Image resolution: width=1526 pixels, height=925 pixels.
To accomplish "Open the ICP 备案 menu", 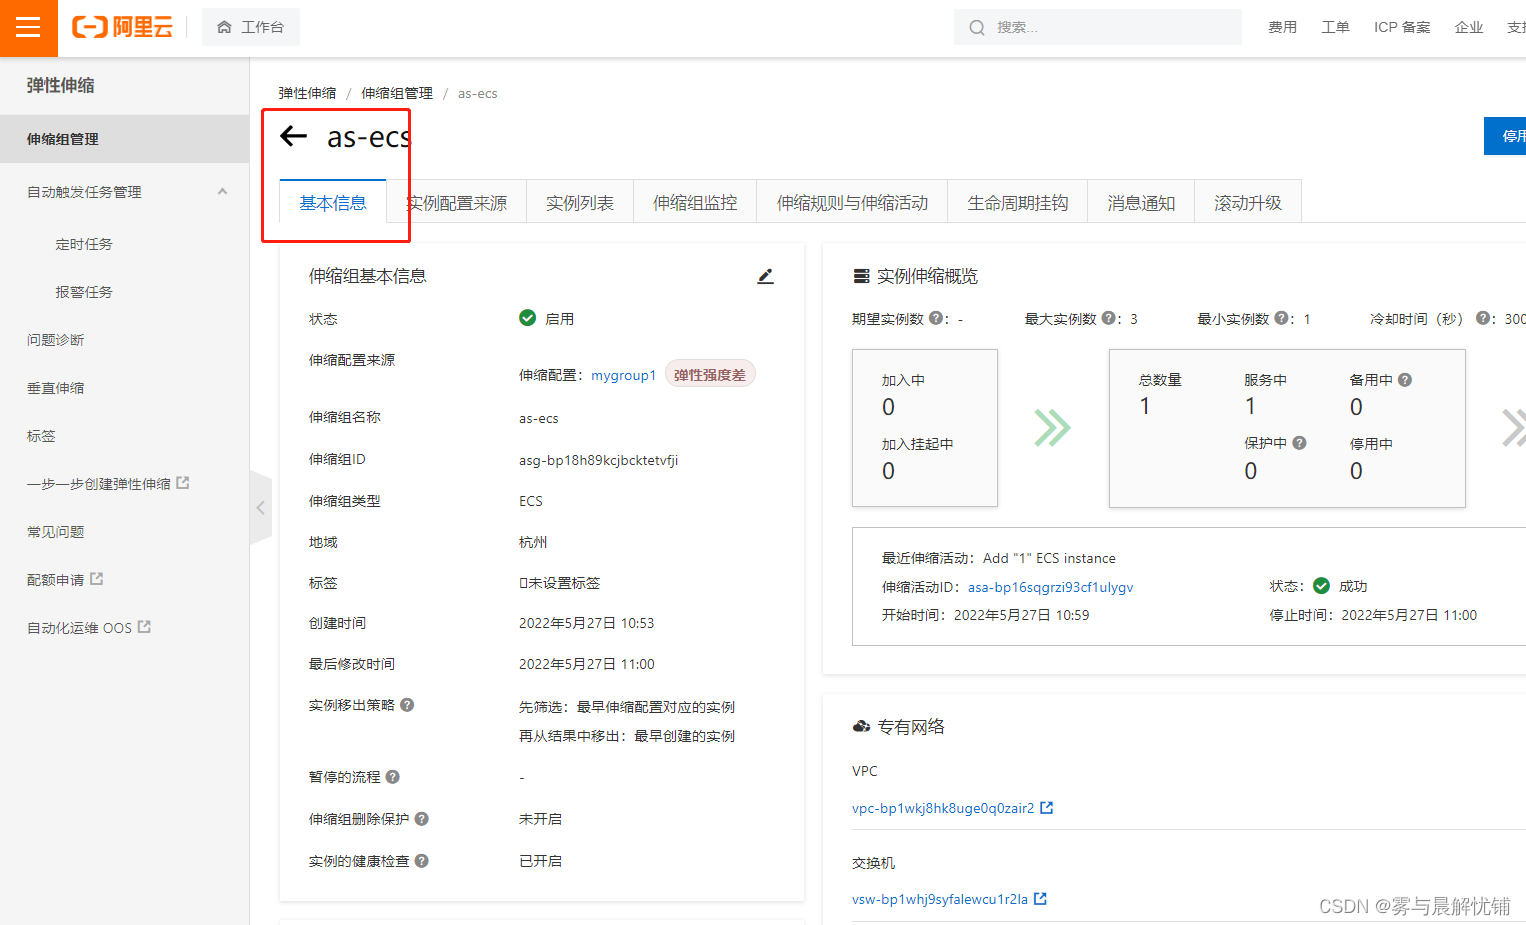I will click(x=1402, y=27).
